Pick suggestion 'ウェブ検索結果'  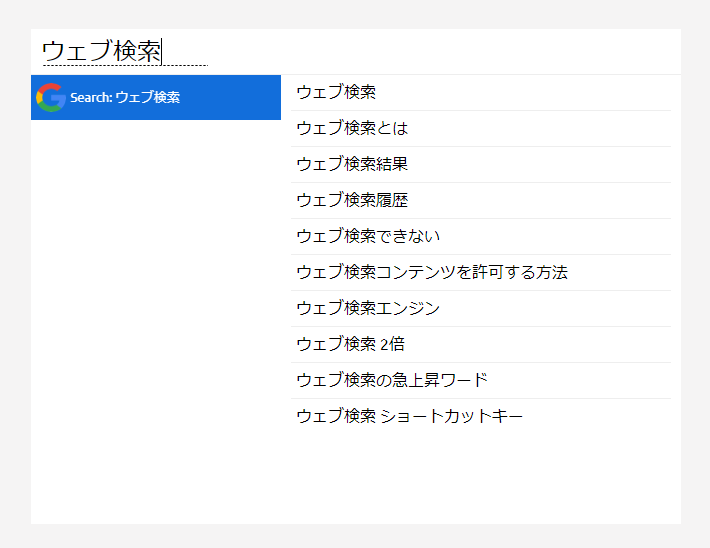point(480,164)
